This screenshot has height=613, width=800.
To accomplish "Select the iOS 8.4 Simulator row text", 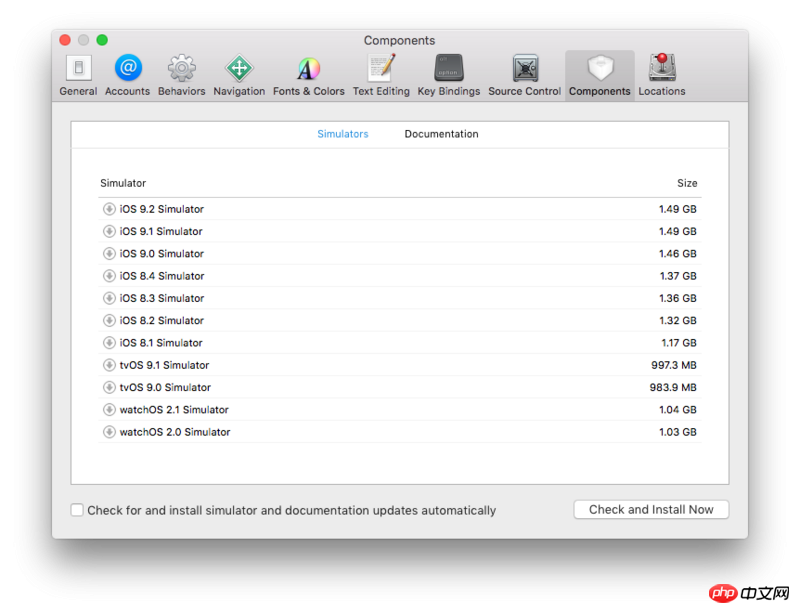I will coord(162,276).
